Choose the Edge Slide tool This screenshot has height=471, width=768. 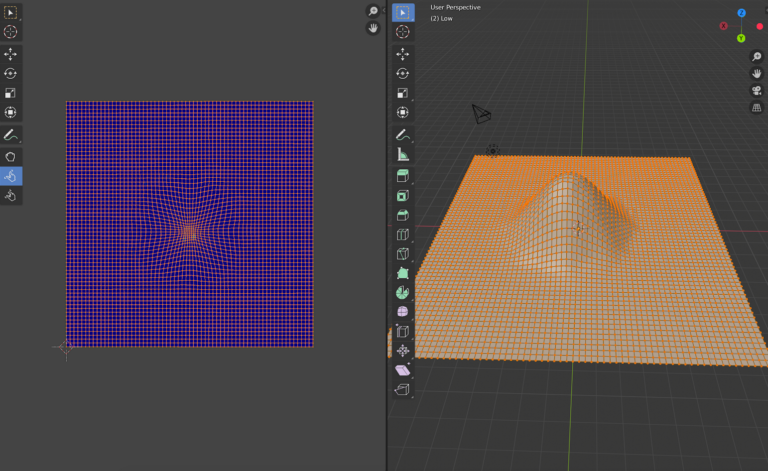[x=403, y=331]
